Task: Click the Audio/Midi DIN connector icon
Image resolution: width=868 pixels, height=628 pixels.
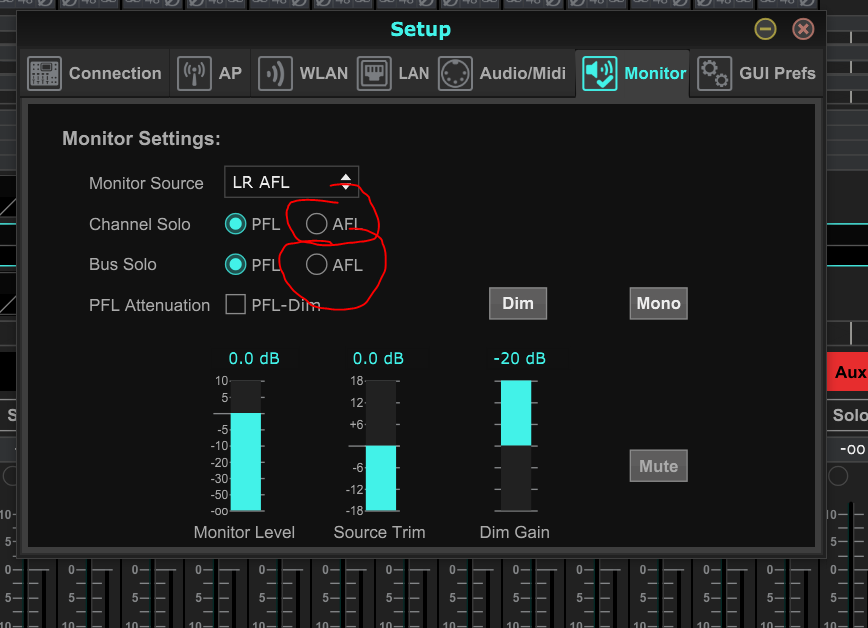Action: 455,73
